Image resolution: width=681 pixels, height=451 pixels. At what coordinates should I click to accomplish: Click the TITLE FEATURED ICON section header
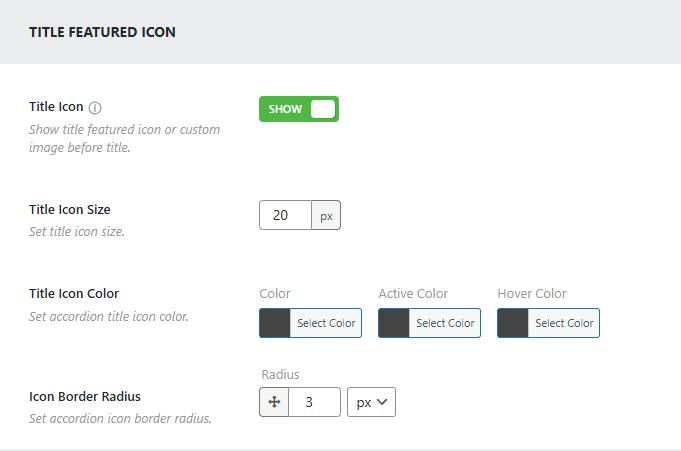click(x=102, y=32)
